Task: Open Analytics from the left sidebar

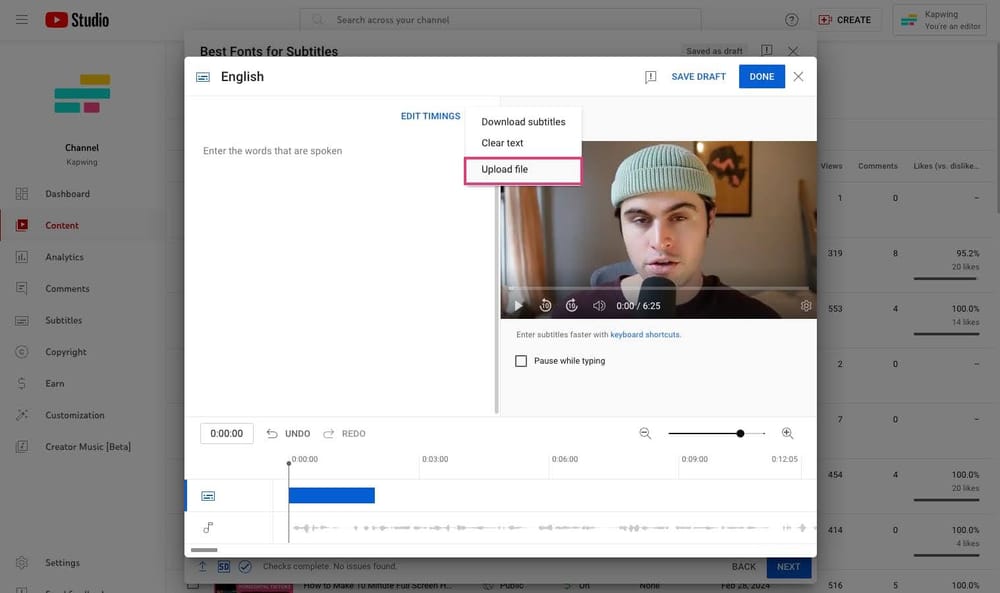Action: (66, 256)
